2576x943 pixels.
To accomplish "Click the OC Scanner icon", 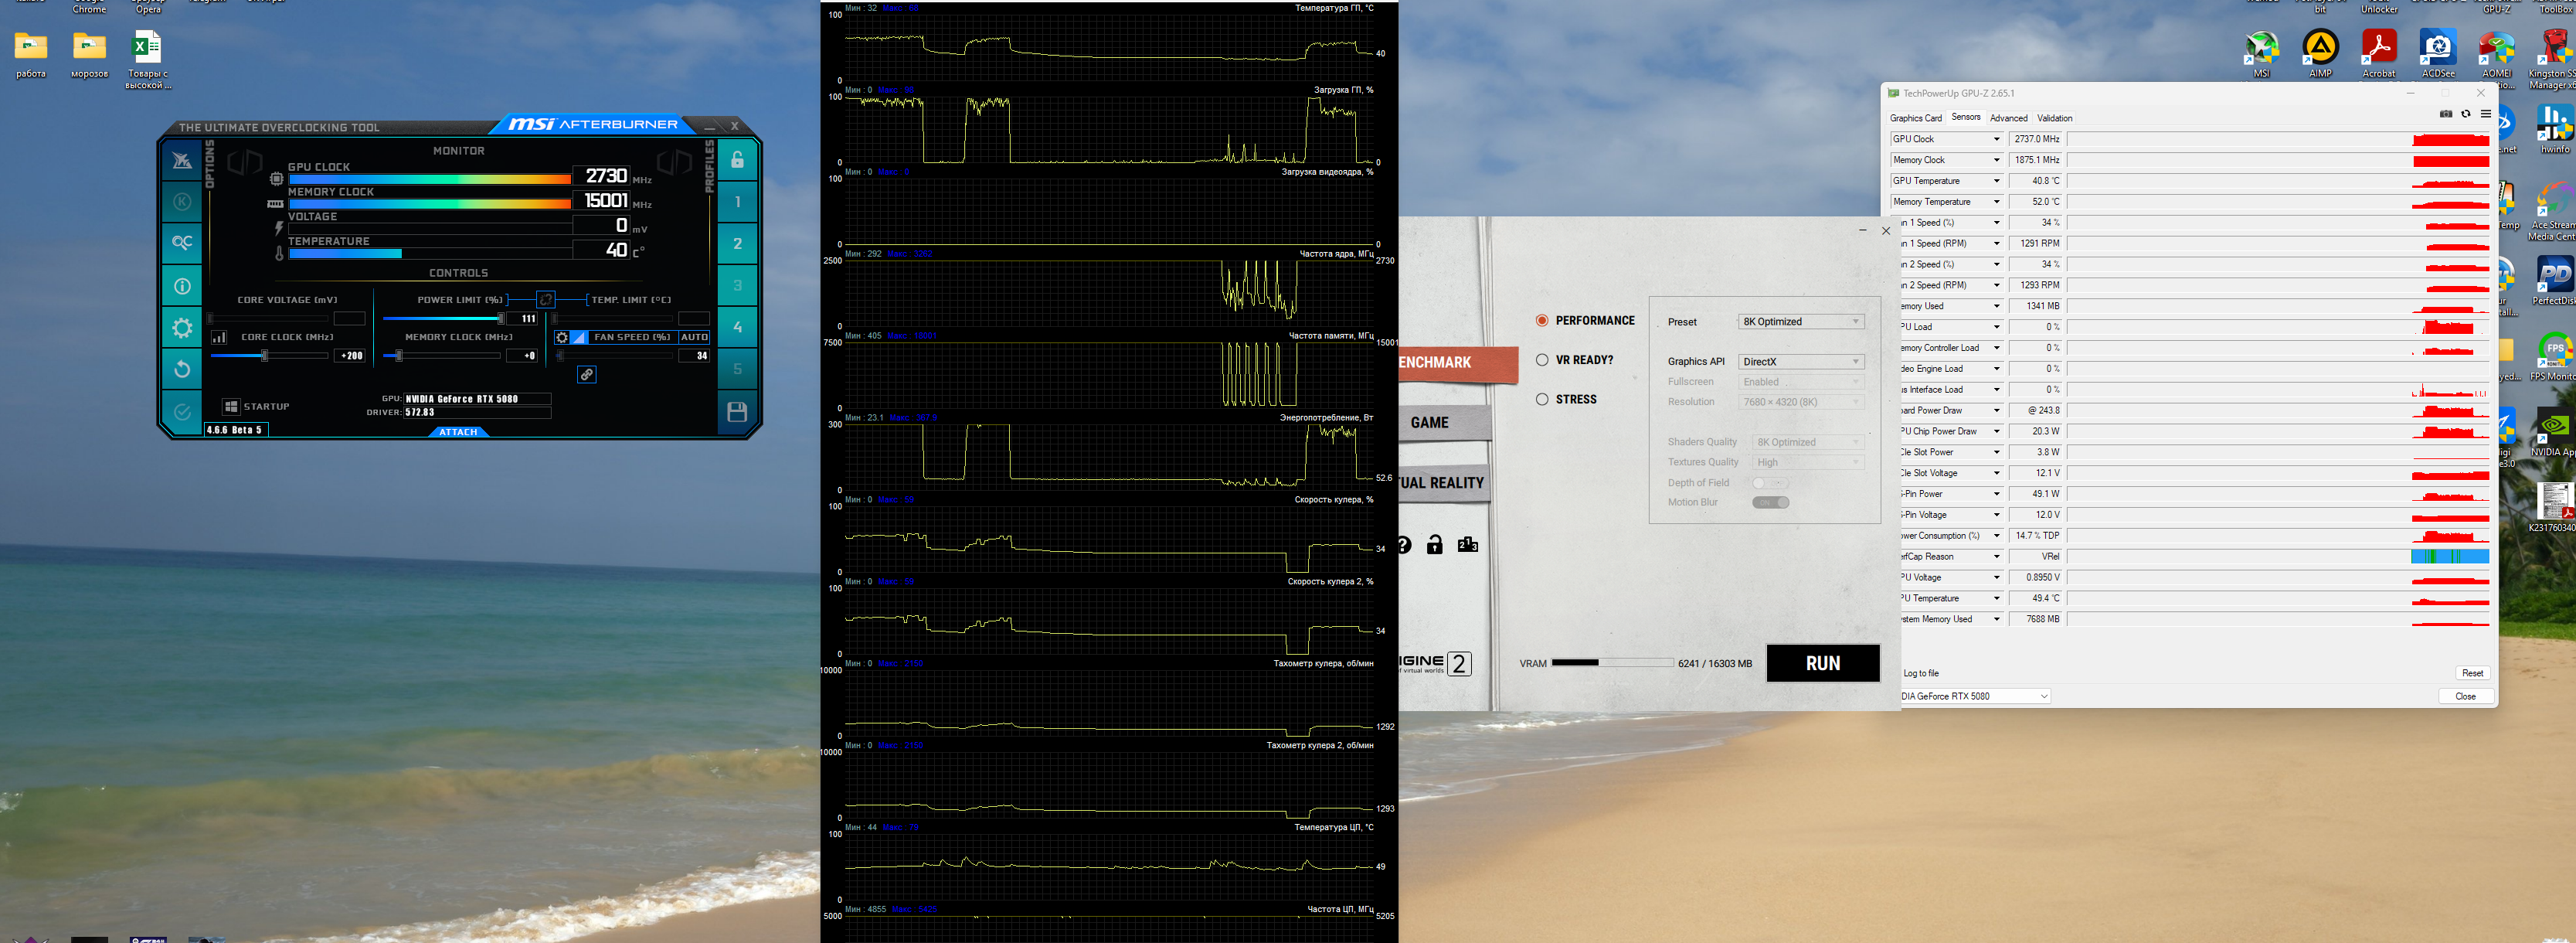I will click(182, 243).
